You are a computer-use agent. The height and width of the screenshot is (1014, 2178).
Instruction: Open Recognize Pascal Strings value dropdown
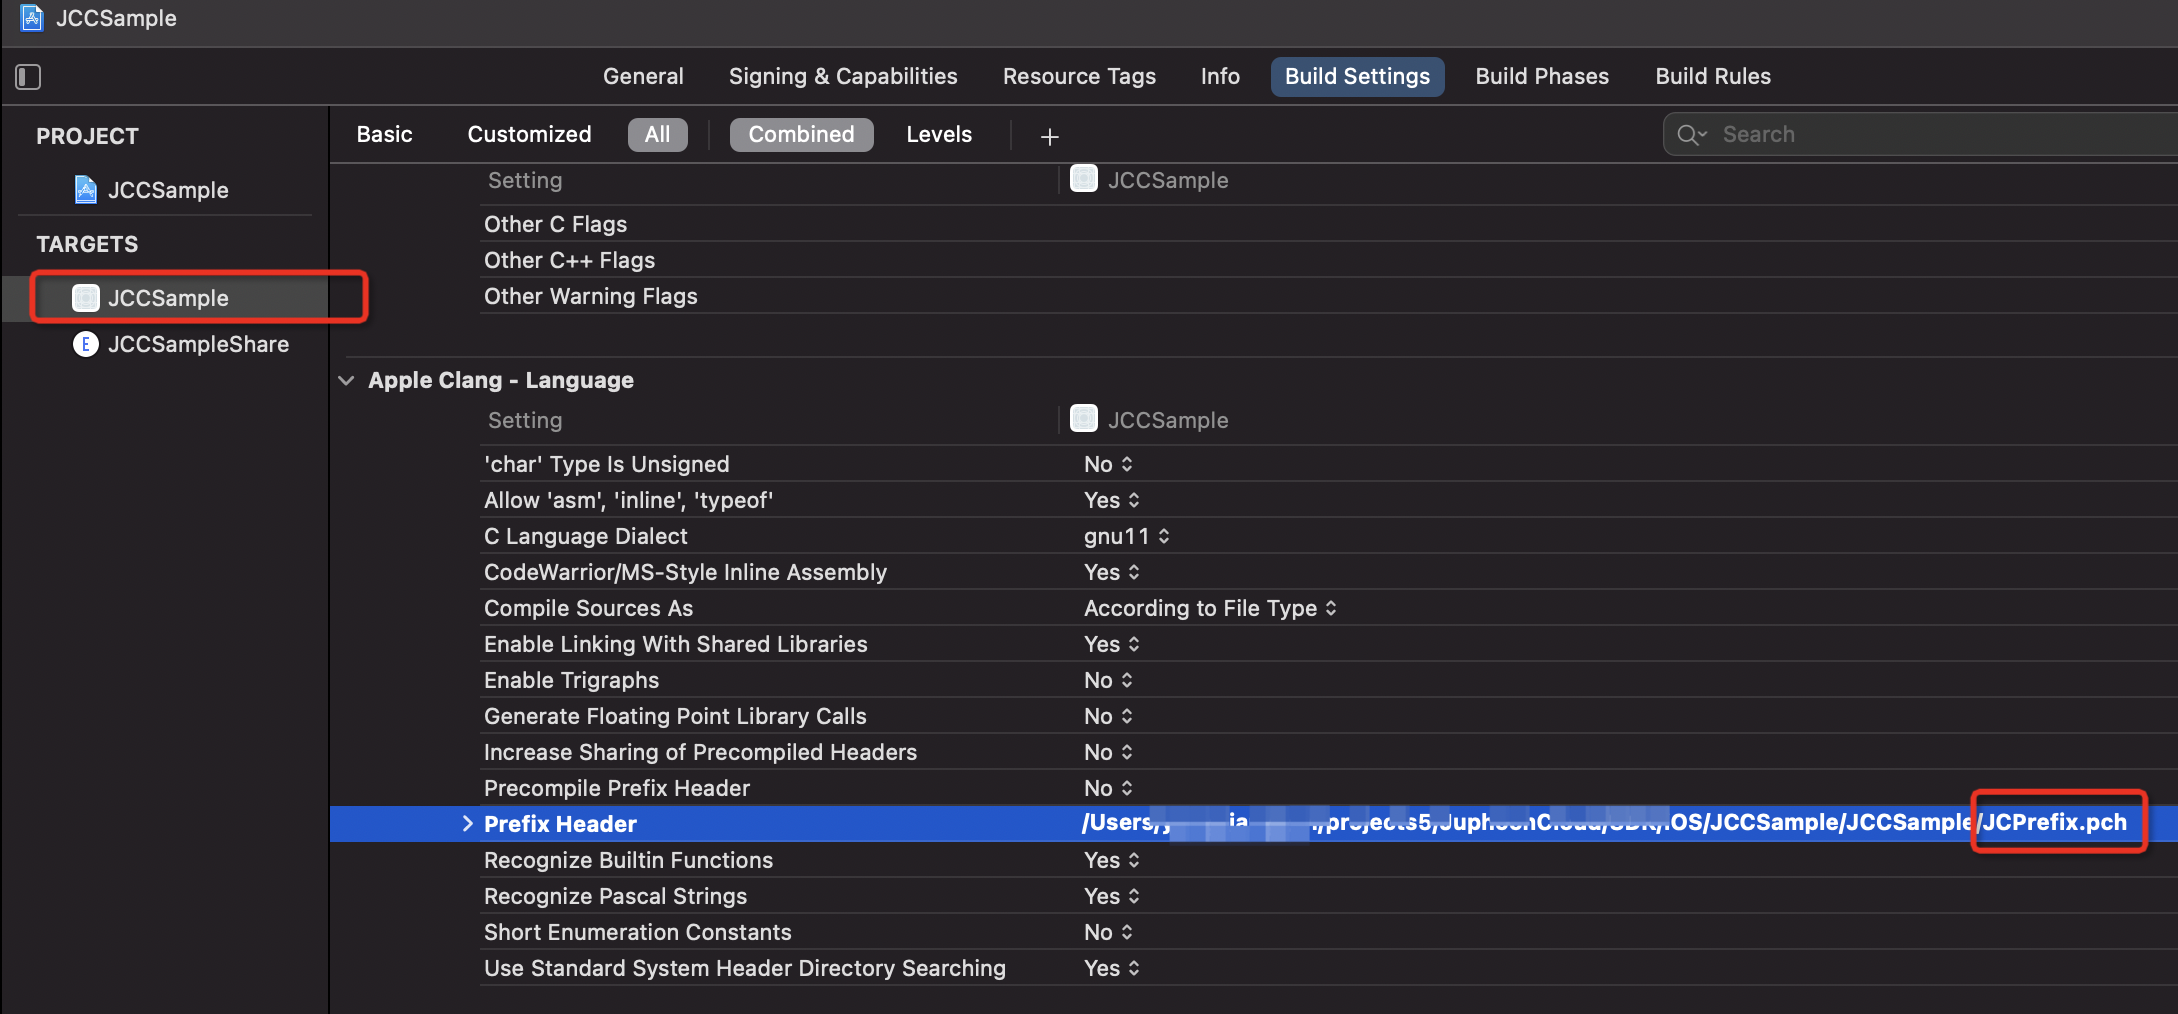pyautogui.click(x=1111, y=896)
